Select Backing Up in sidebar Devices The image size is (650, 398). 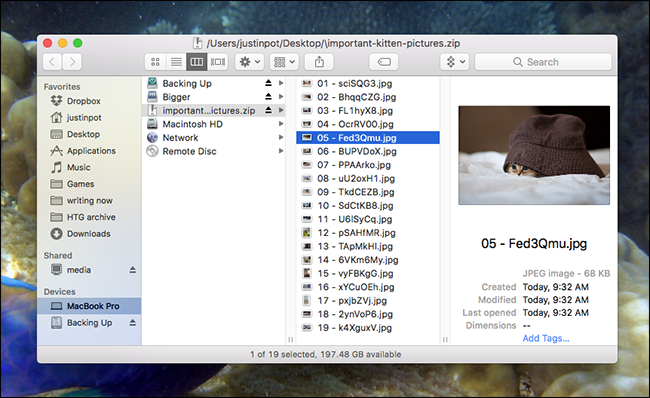81,323
